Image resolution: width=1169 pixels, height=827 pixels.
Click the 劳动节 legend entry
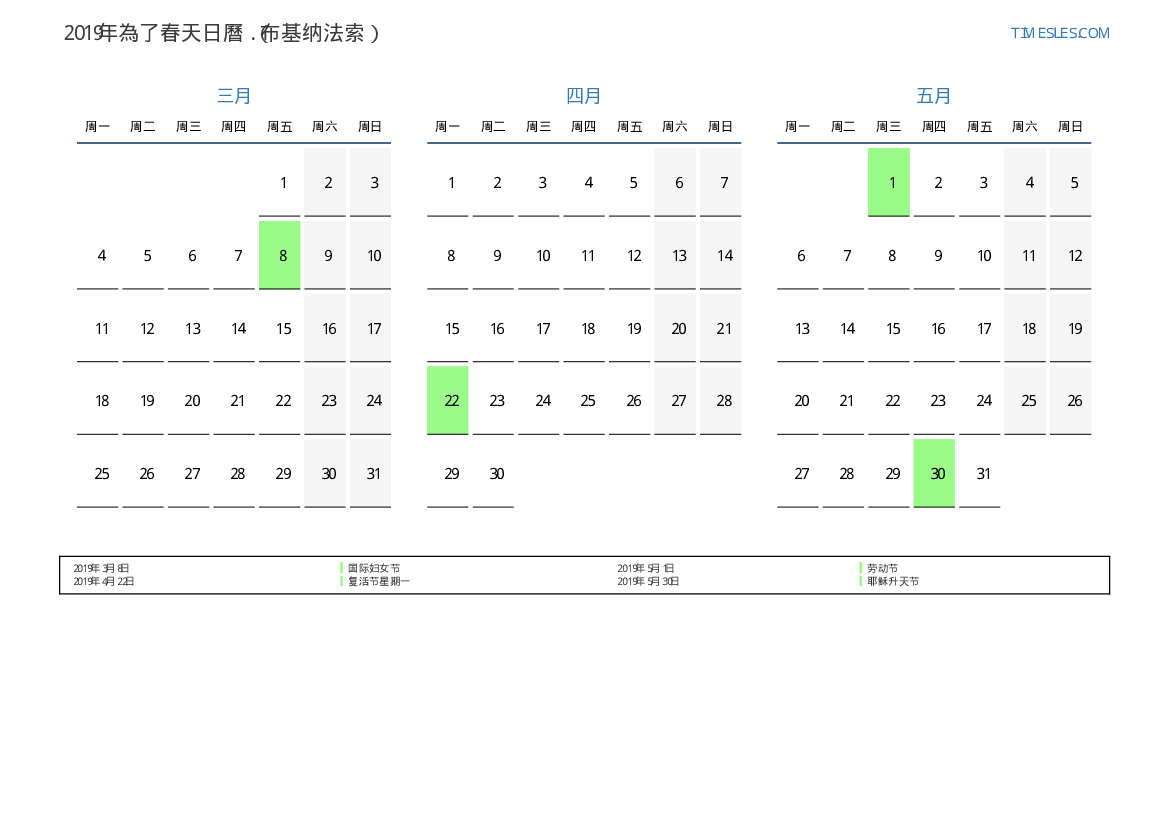coord(882,568)
